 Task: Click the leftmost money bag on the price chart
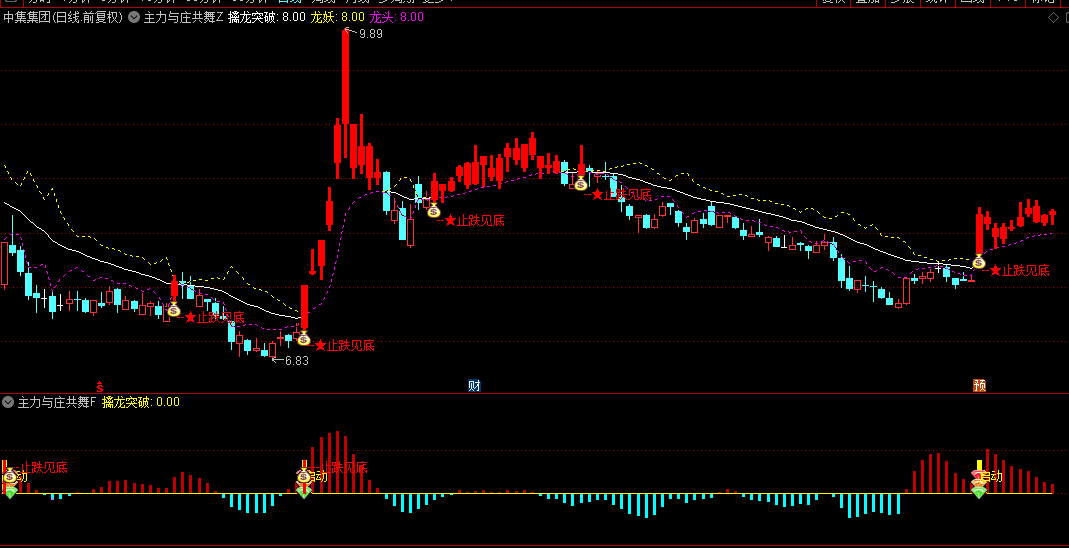tap(173, 310)
